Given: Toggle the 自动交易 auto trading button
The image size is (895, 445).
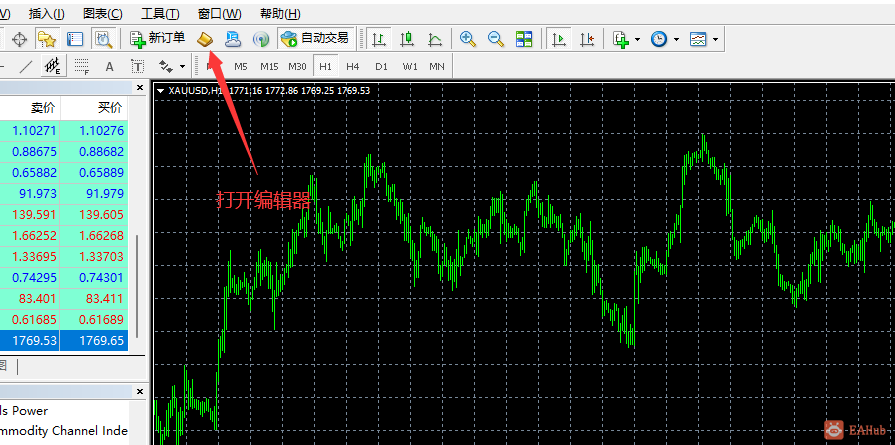Looking at the screenshot, I should coord(316,39).
